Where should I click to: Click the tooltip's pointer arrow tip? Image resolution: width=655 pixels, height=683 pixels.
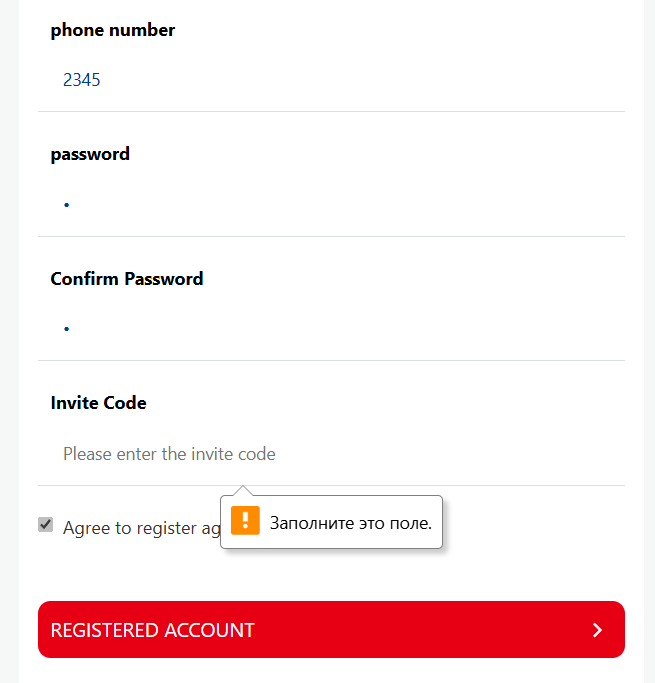(x=241, y=488)
